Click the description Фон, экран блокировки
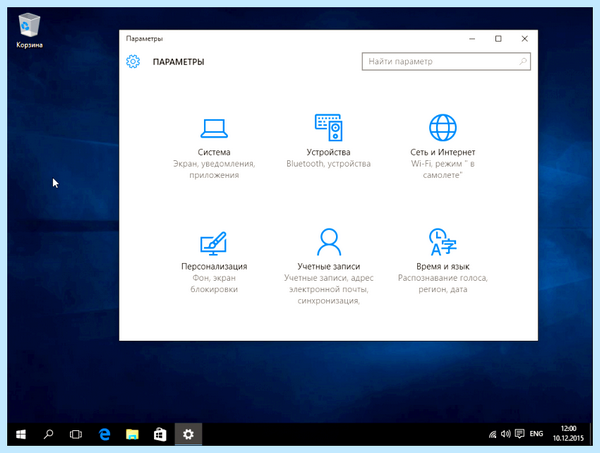This screenshot has height=453, width=600. (214, 284)
